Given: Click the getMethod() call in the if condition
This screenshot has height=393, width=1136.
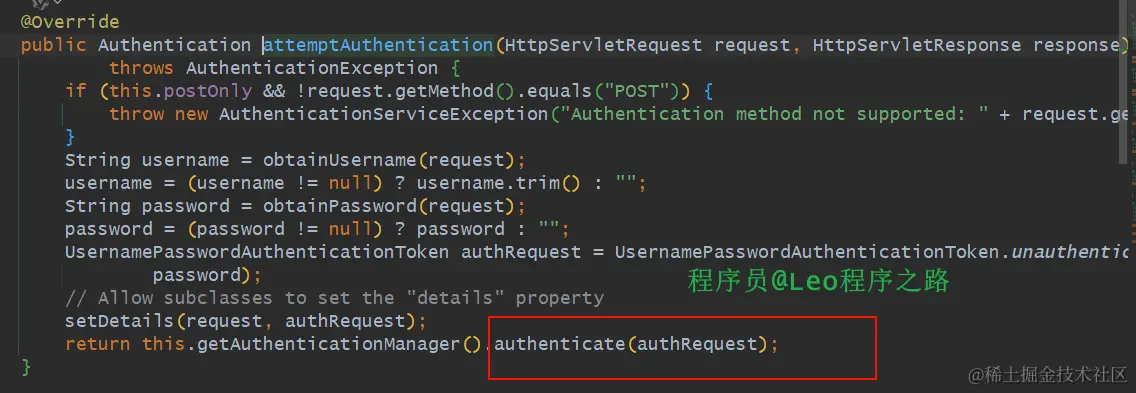Looking at the screenshot, I should pyautogui.click(x=455, y=92).
